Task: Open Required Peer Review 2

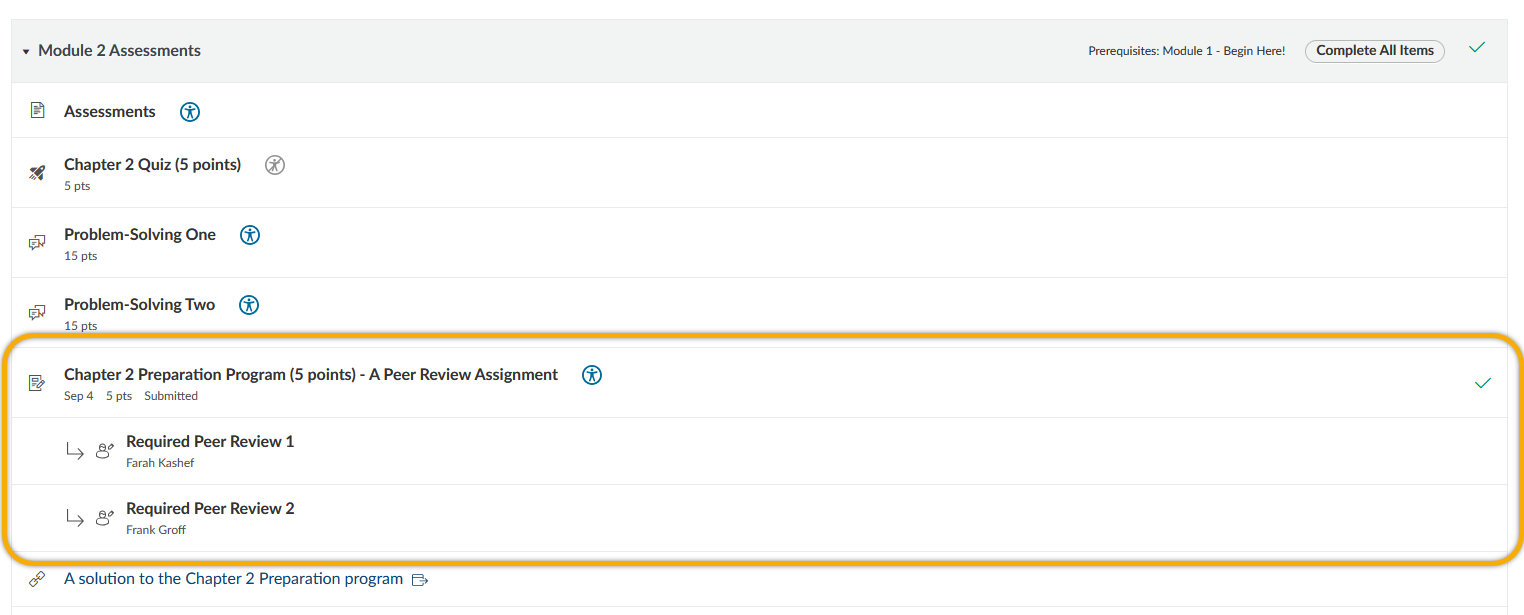Action: [x=210, y=509]
